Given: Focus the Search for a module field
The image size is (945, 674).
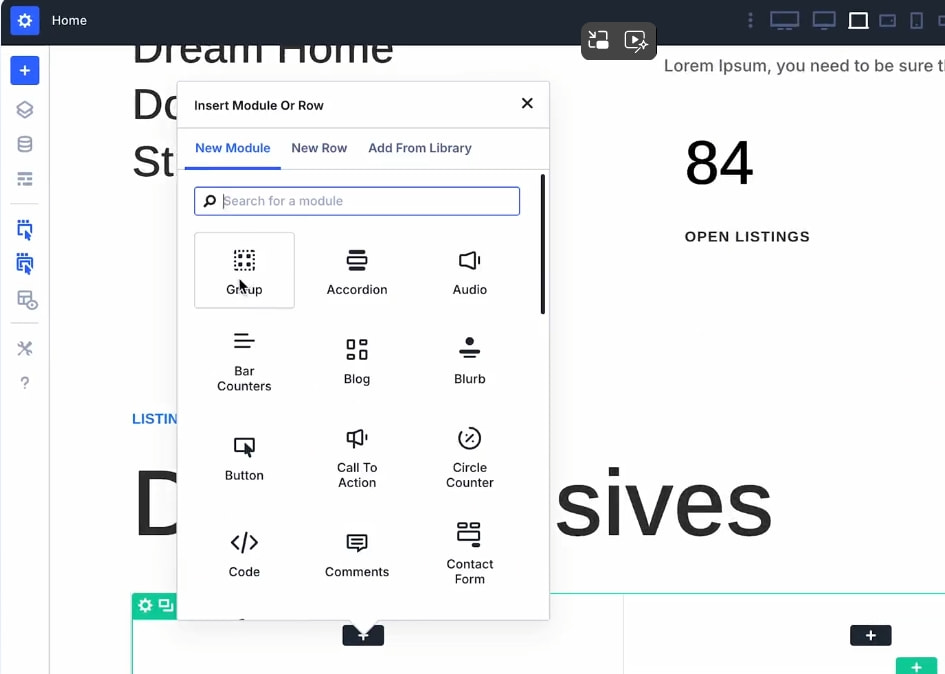Looking at the screenshot, I should point(357,201).
